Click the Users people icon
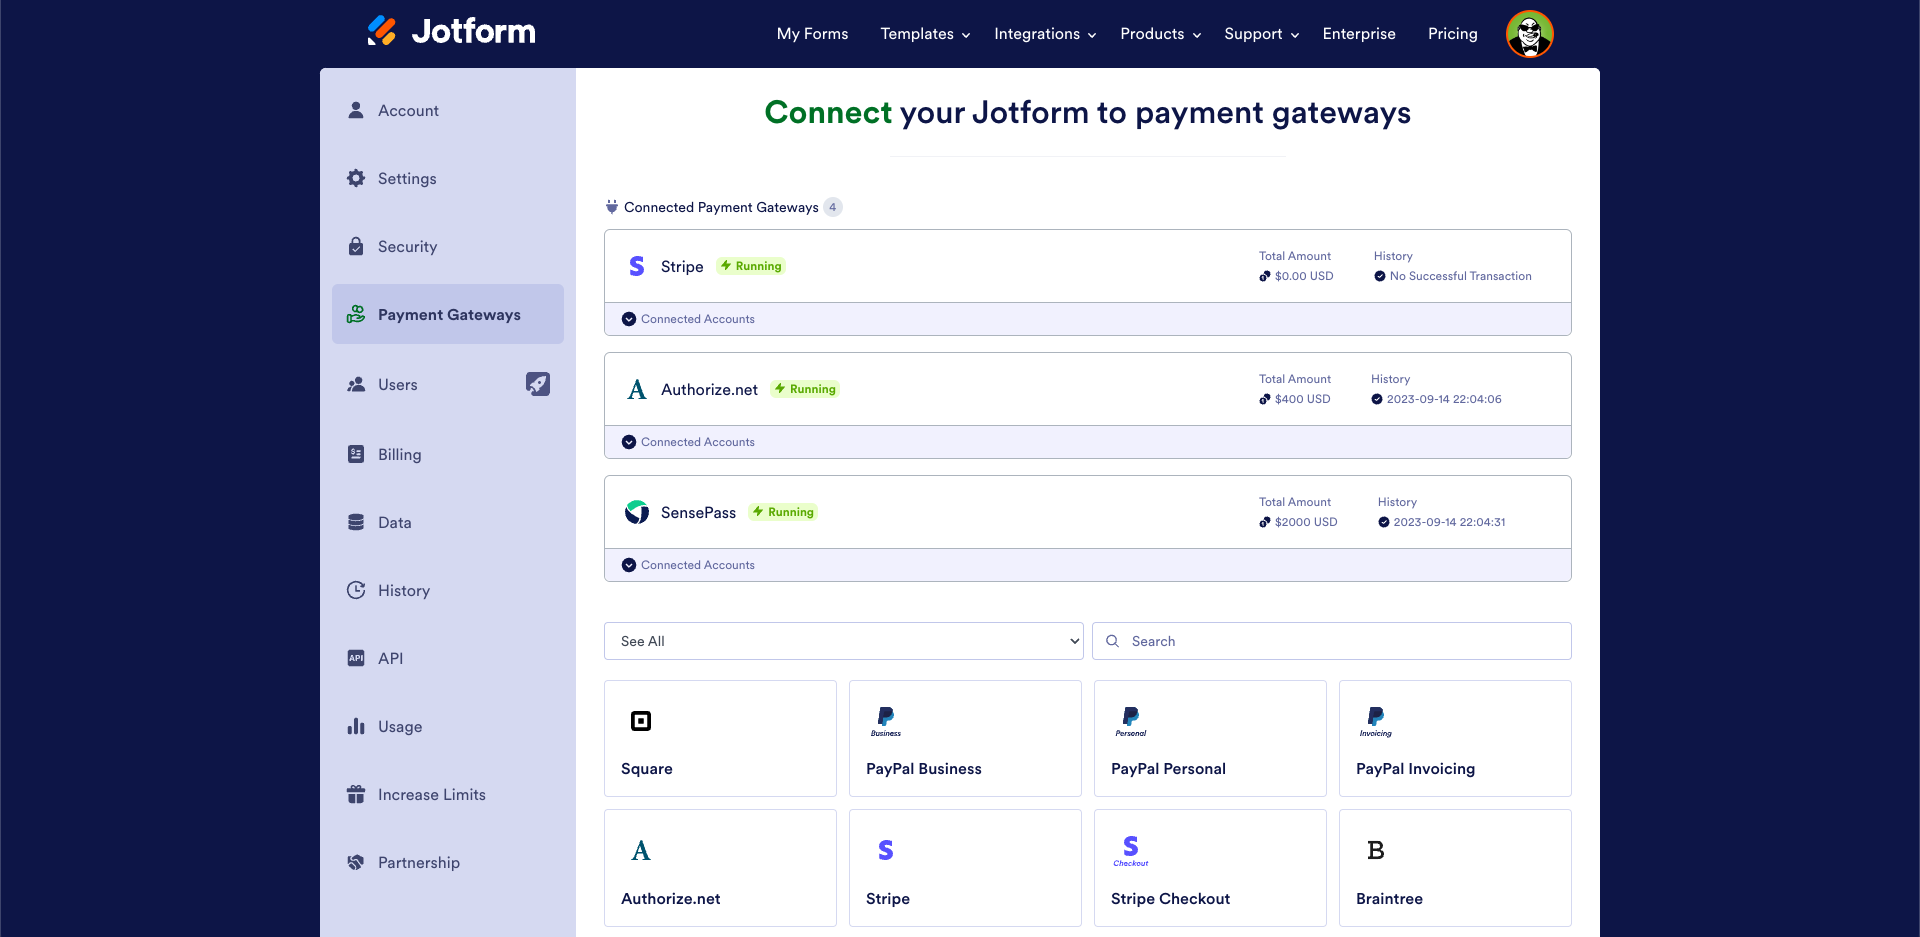Viewport: 1920px width, 937px height. tap(356, 384)
